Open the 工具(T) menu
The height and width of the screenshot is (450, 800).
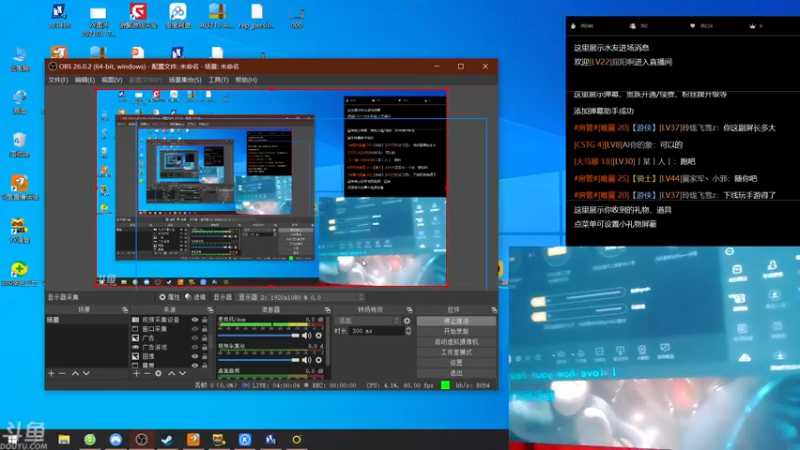[217, 79]
